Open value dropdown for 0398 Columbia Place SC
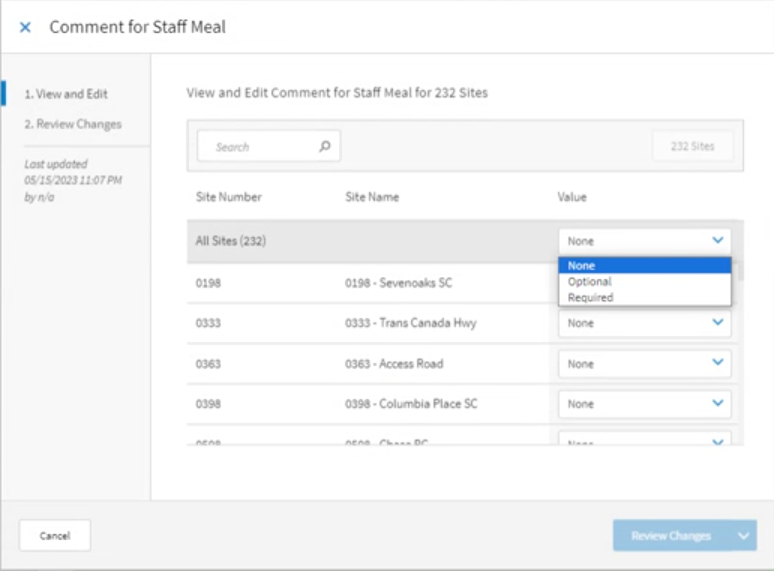The height and width of the screenshot is (571, 774). (x=645, y=404)
